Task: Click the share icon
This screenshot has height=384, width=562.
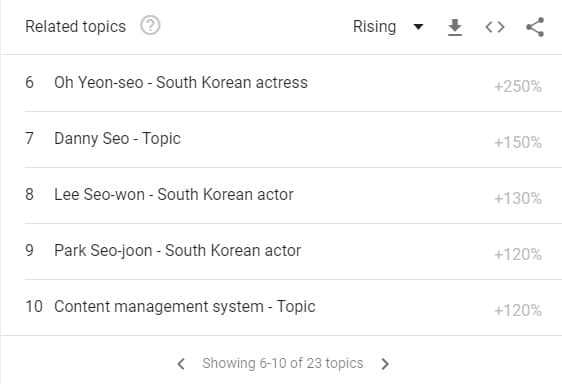Action: pos(535,27)
